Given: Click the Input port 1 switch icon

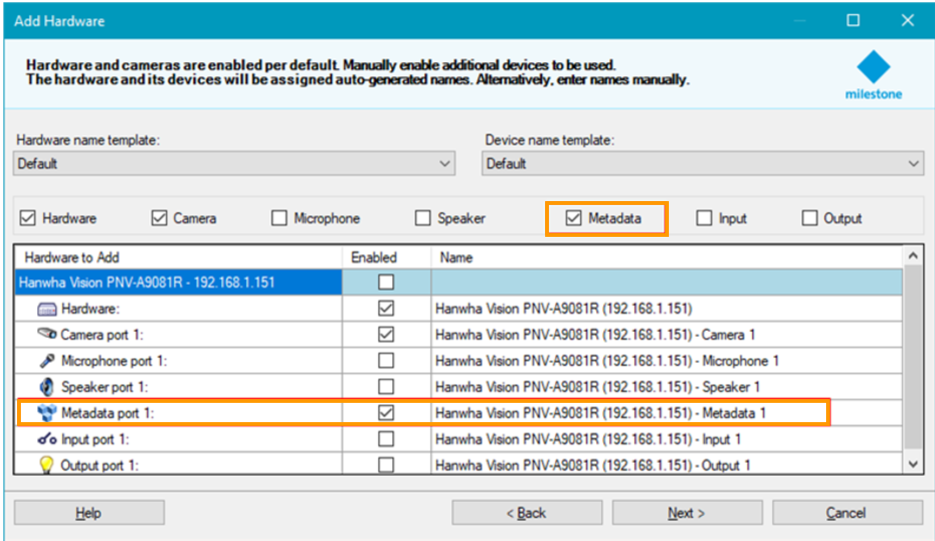Looking at the screenshot, I should pos(47,440).
